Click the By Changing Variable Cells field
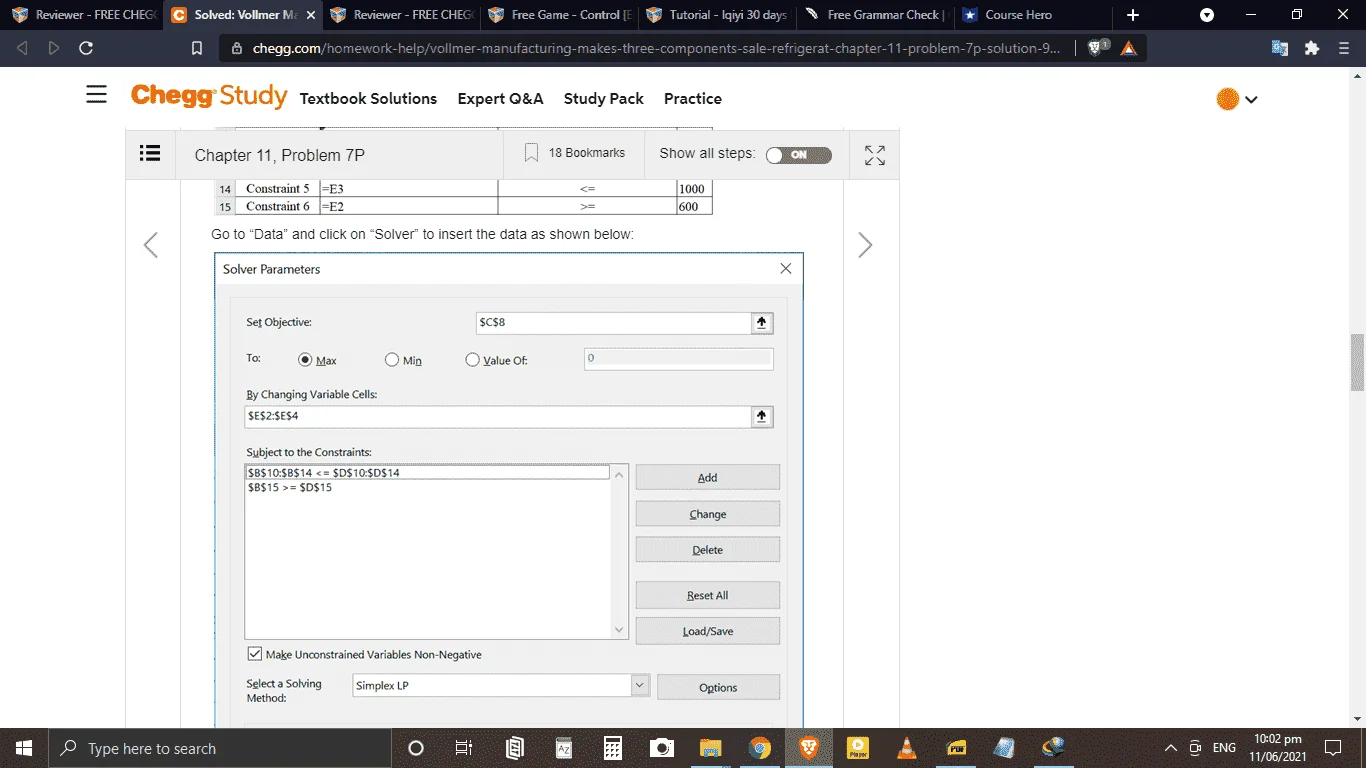The width and height of the screenshot is (1366, 768). pyautogui.click(x=498, y=416)
